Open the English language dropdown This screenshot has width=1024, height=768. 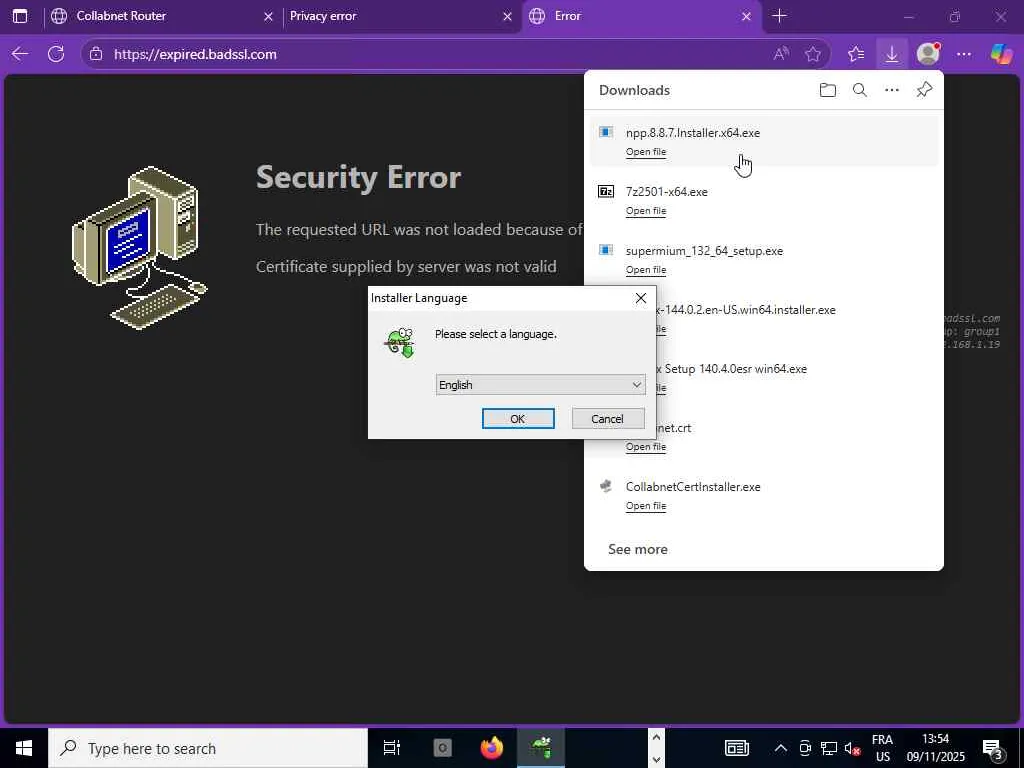[540, 385]
